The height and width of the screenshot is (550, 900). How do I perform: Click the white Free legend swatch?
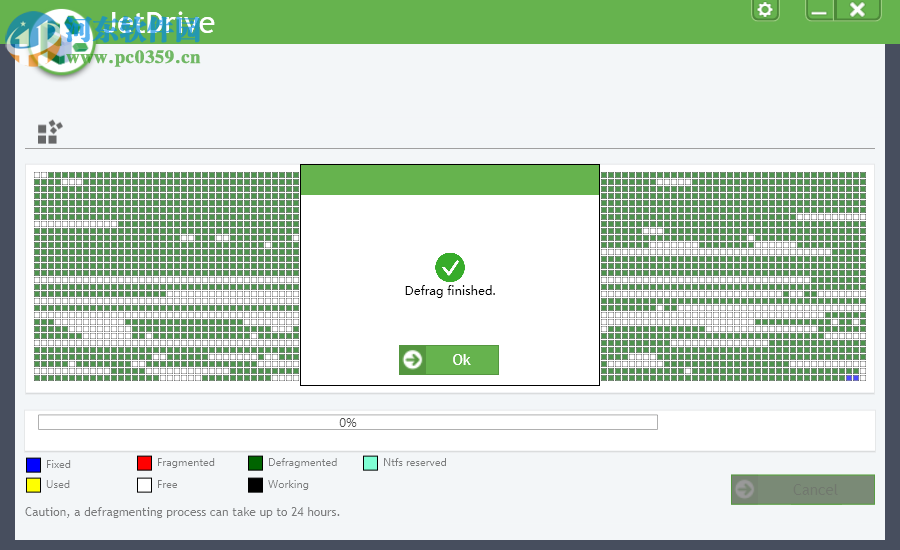tap(145, 485)
